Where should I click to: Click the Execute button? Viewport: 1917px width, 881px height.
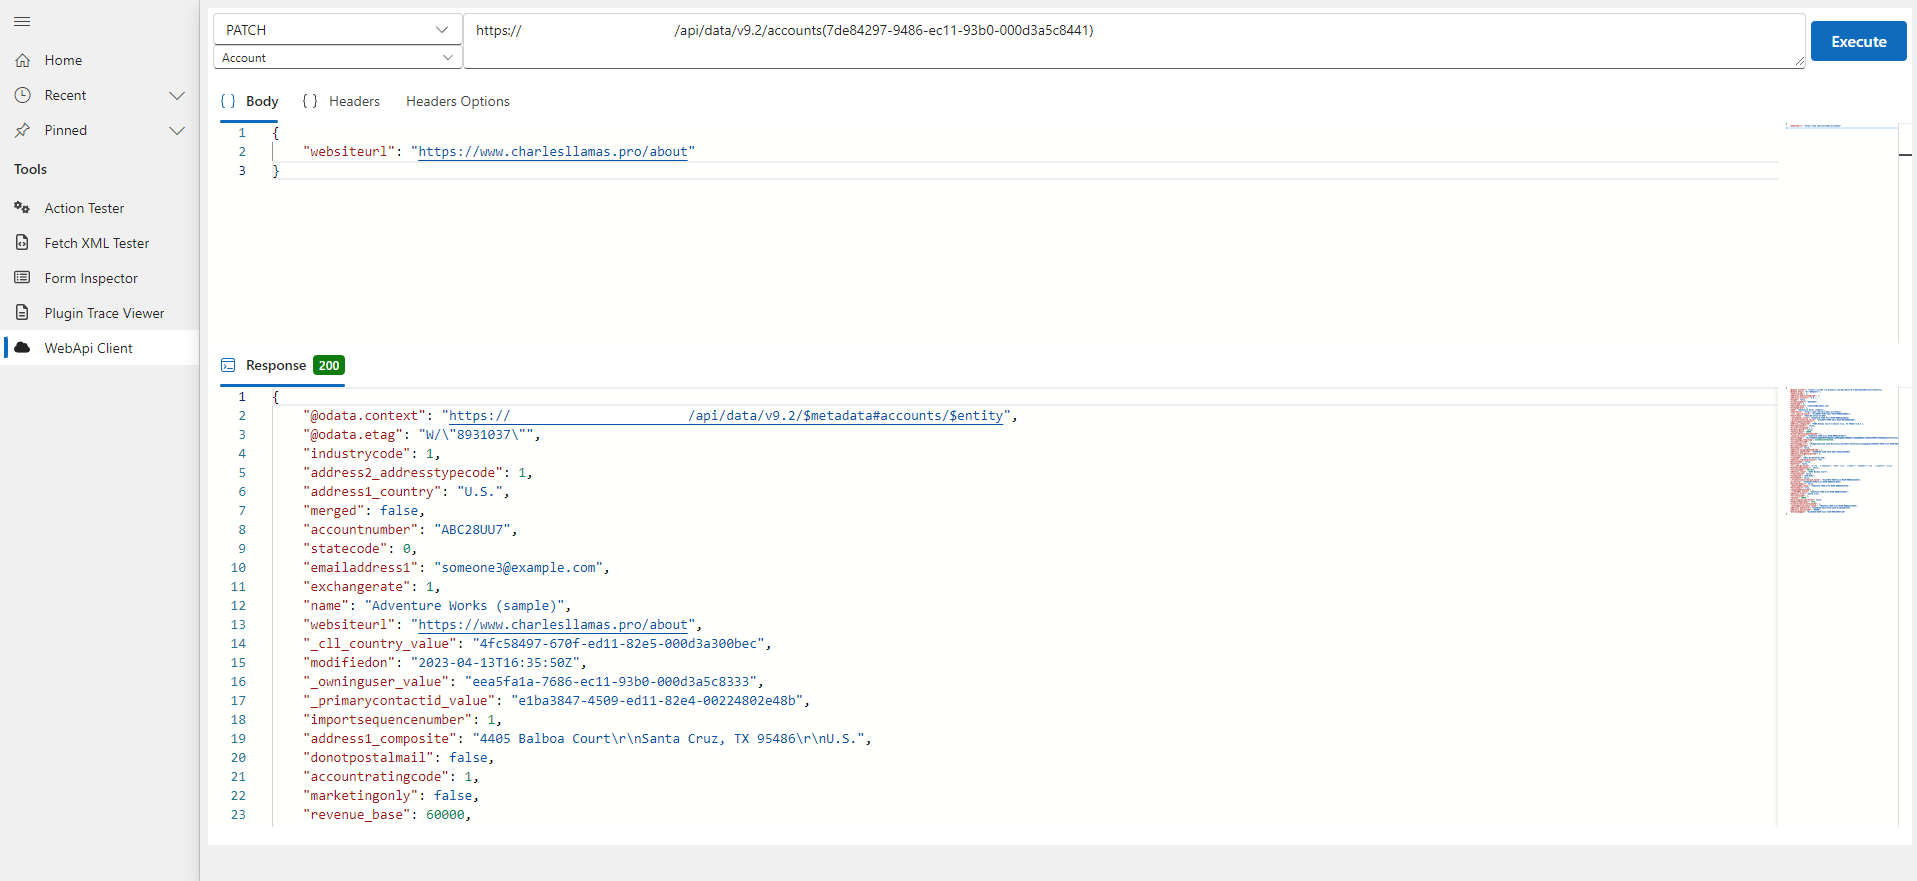[1858, 41]
